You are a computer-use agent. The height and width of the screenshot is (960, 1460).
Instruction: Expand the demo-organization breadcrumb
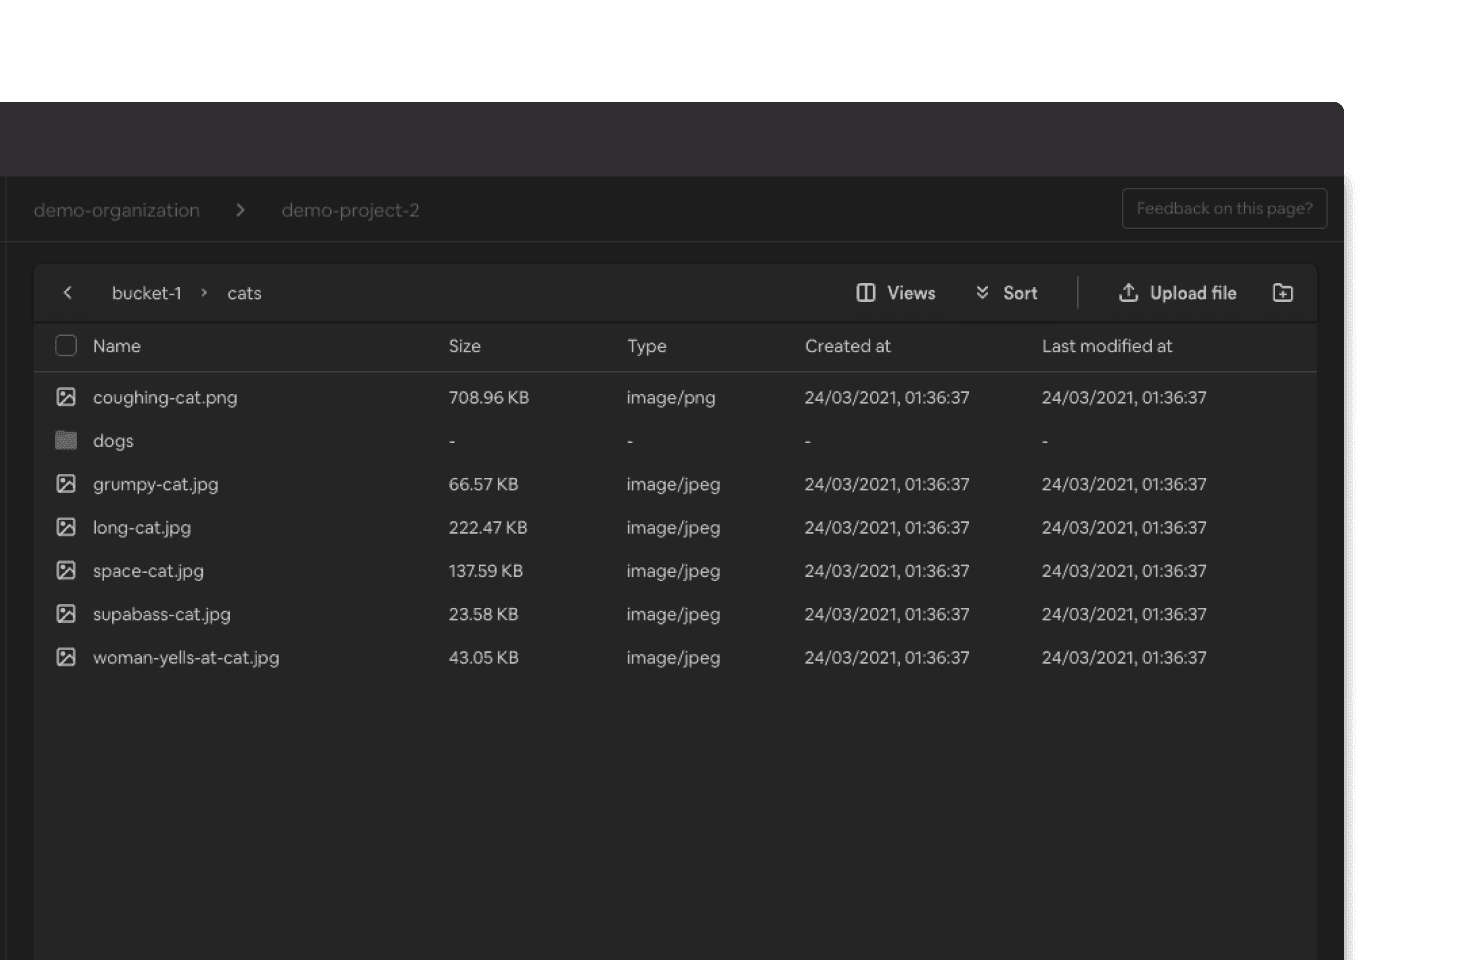(x=116, y=210)
